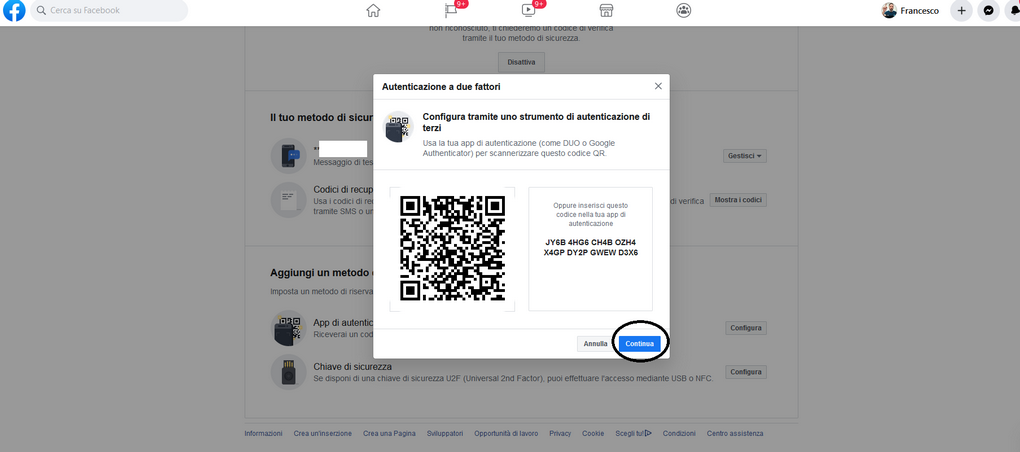Image resolution: width=1020 pixels, height=452 pixels.
Task: Close the Autenticazione a due fattori dialog
Action: pos(658,86)
